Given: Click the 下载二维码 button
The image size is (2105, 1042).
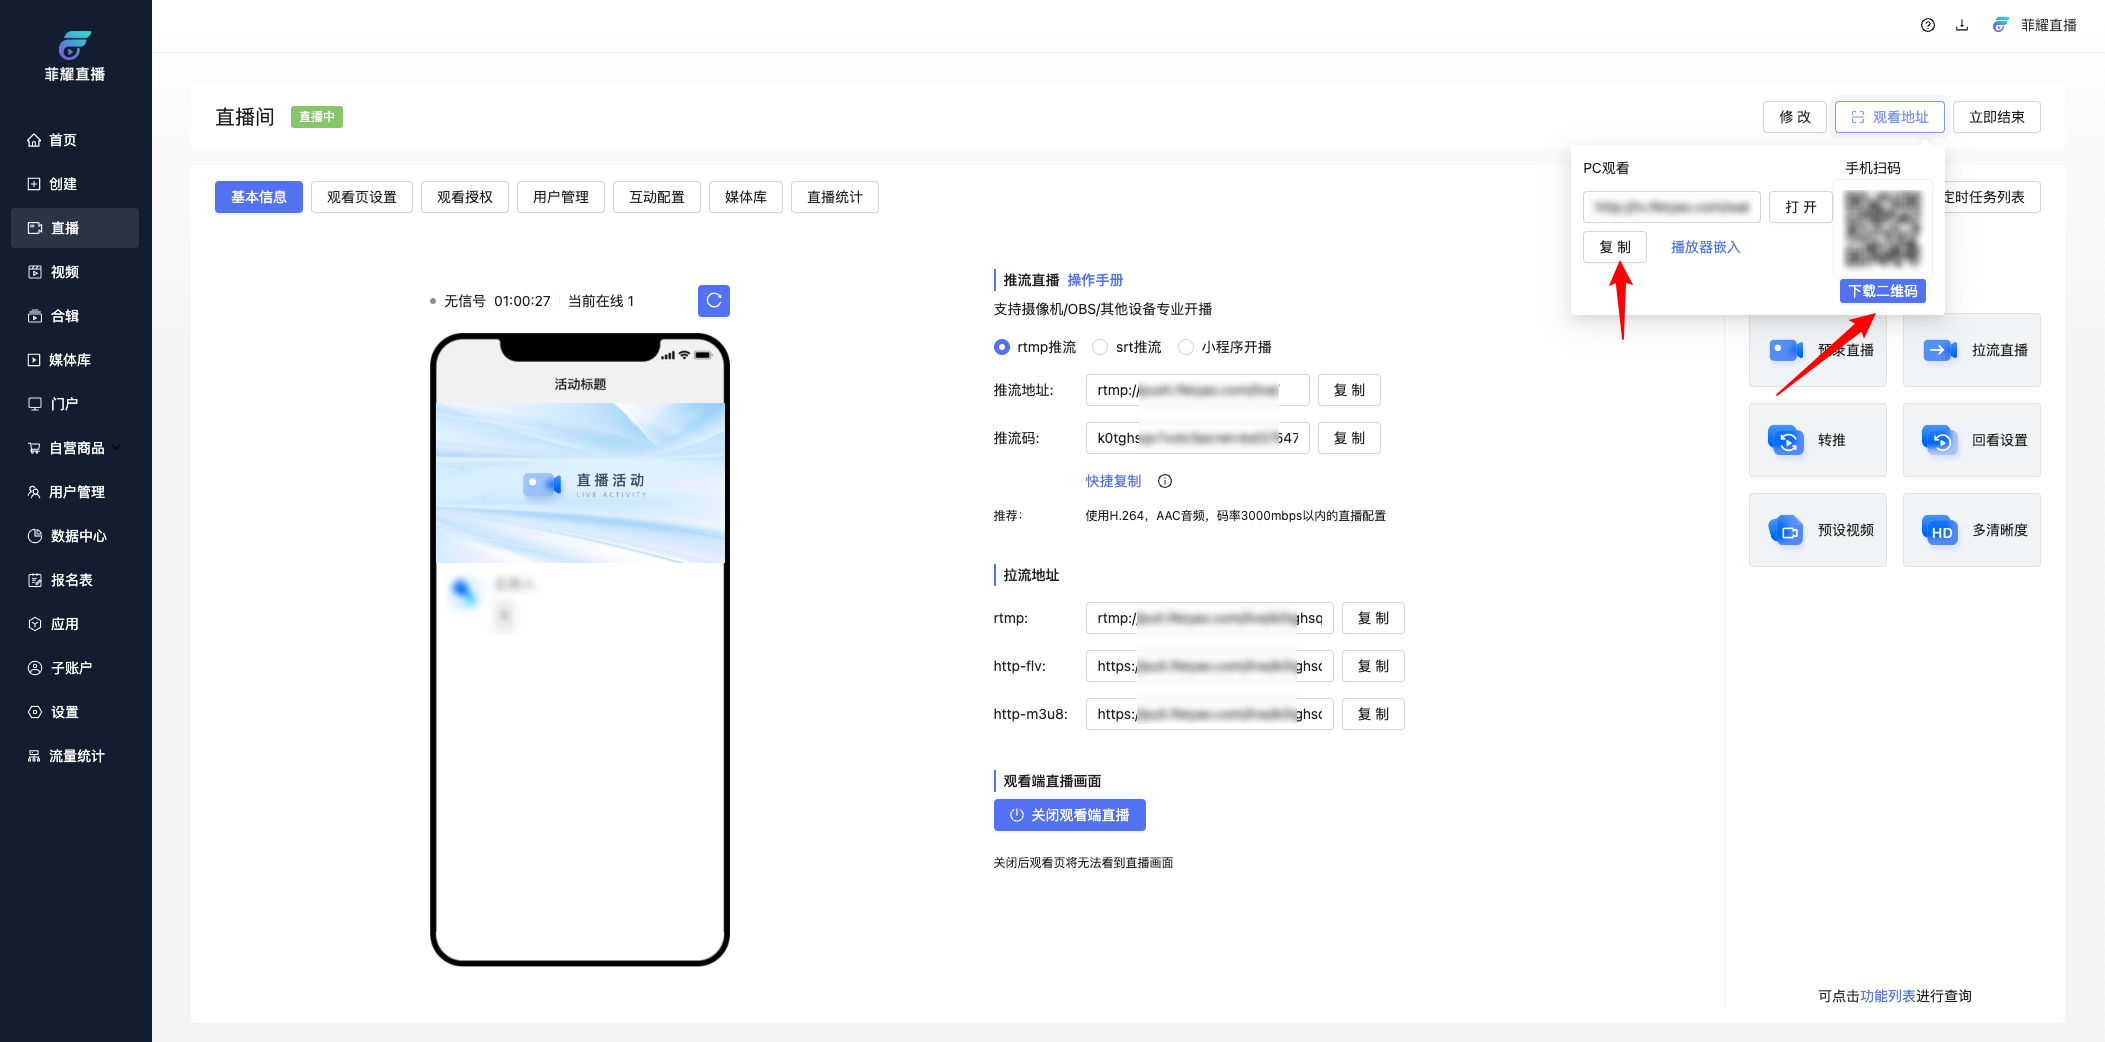Looking at the screenshot, I should click(1882, 291).
